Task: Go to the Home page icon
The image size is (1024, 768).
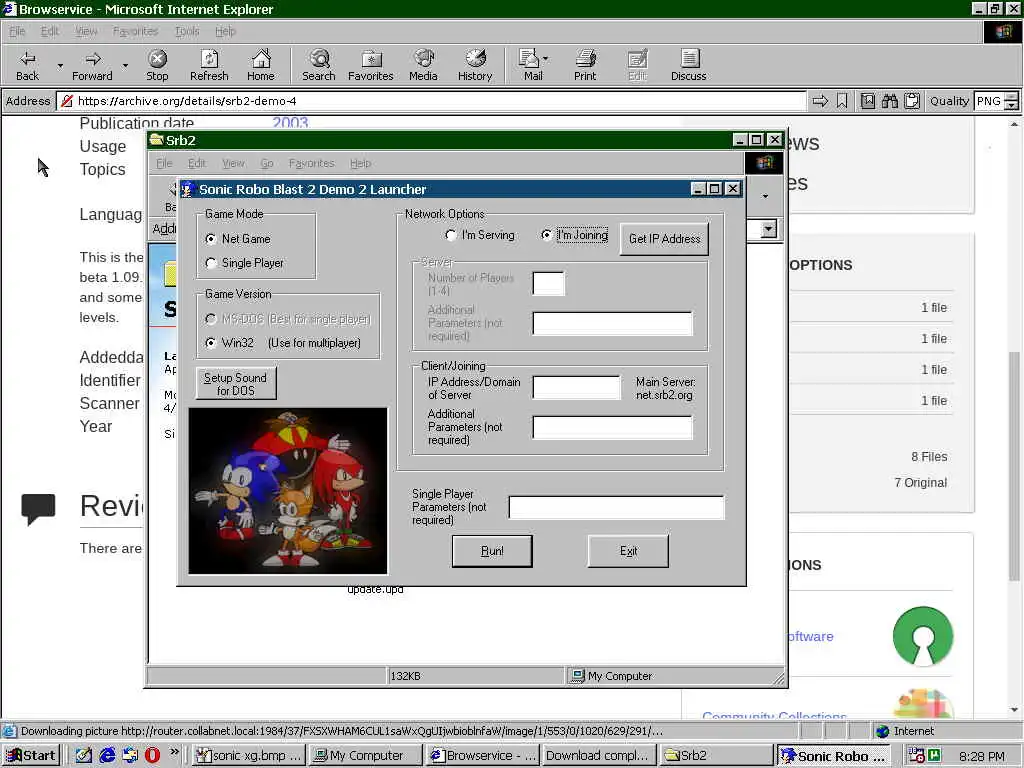Action: pos(261,65)
